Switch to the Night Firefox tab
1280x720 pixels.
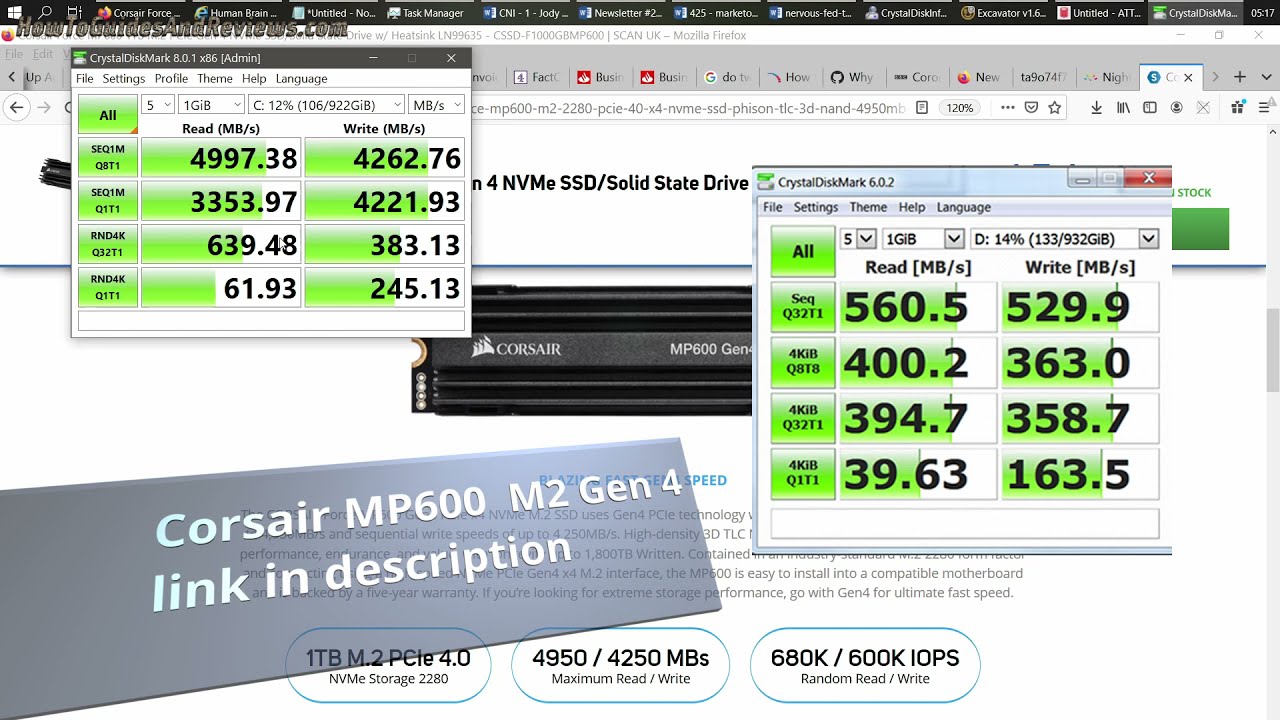coord(1109,77)
